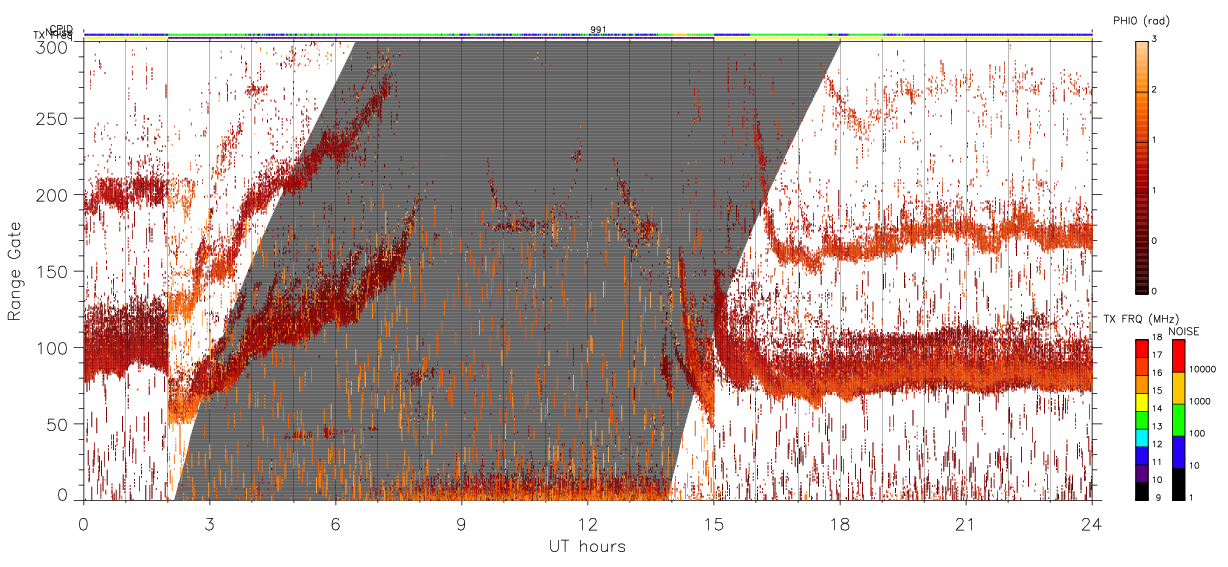Click tick label 12 on the UT hours axis

pos(588,523)
